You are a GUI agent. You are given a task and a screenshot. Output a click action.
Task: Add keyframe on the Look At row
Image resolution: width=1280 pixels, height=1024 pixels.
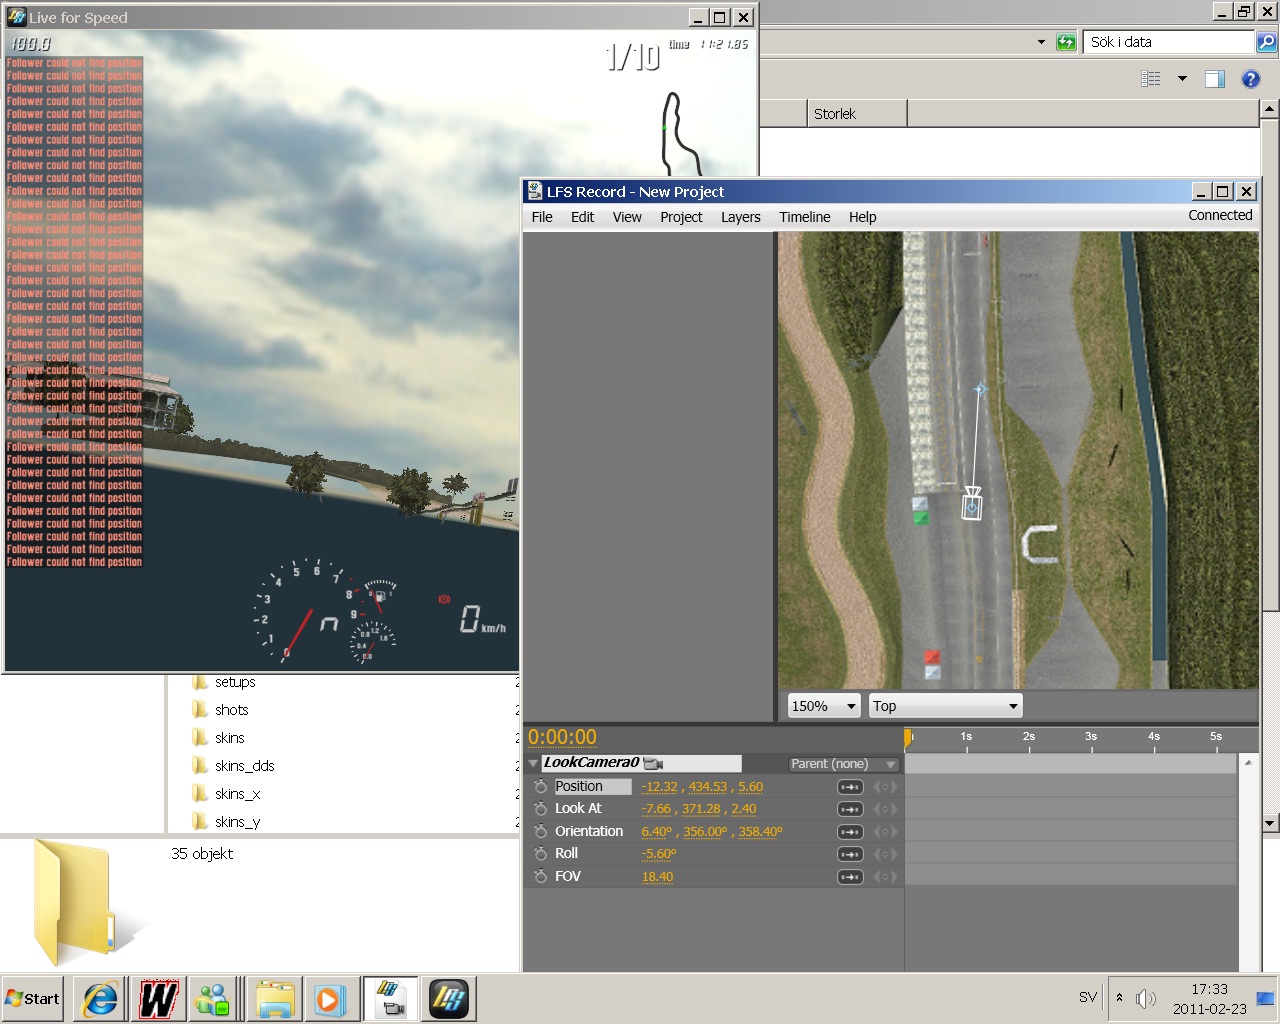885,809
